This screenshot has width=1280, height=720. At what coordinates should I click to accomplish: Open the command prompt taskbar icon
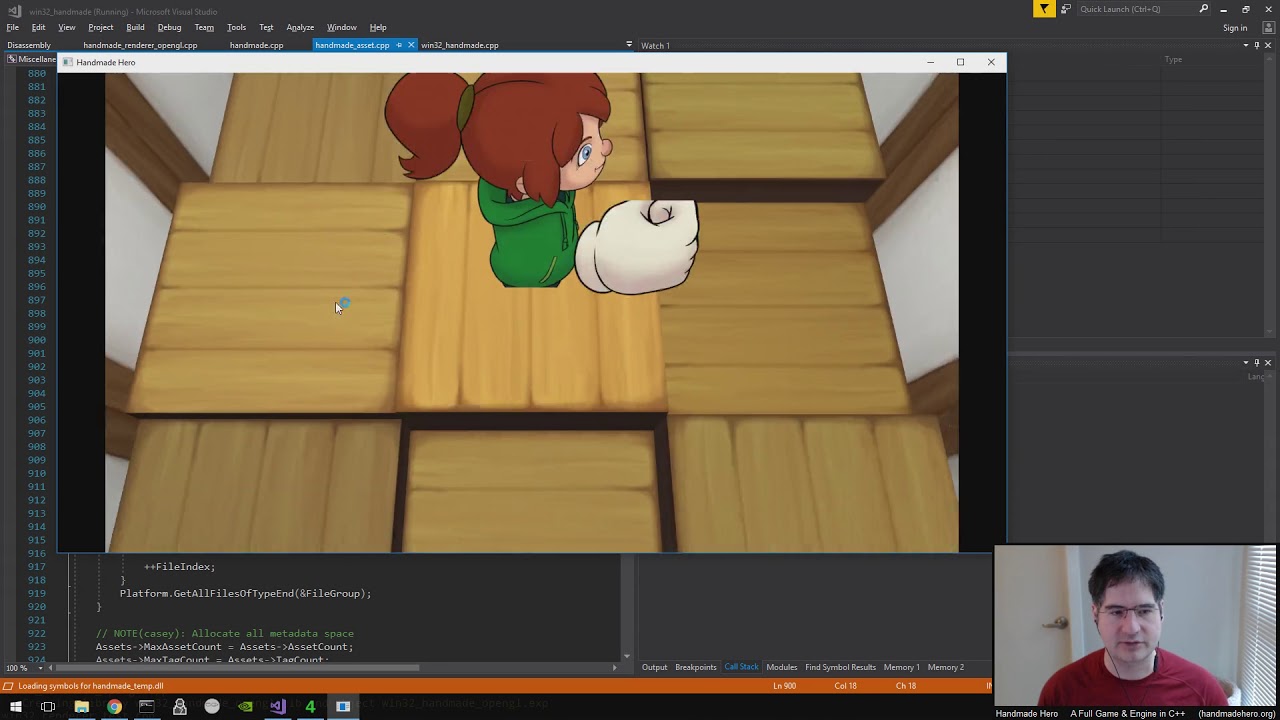click(147, 707)
